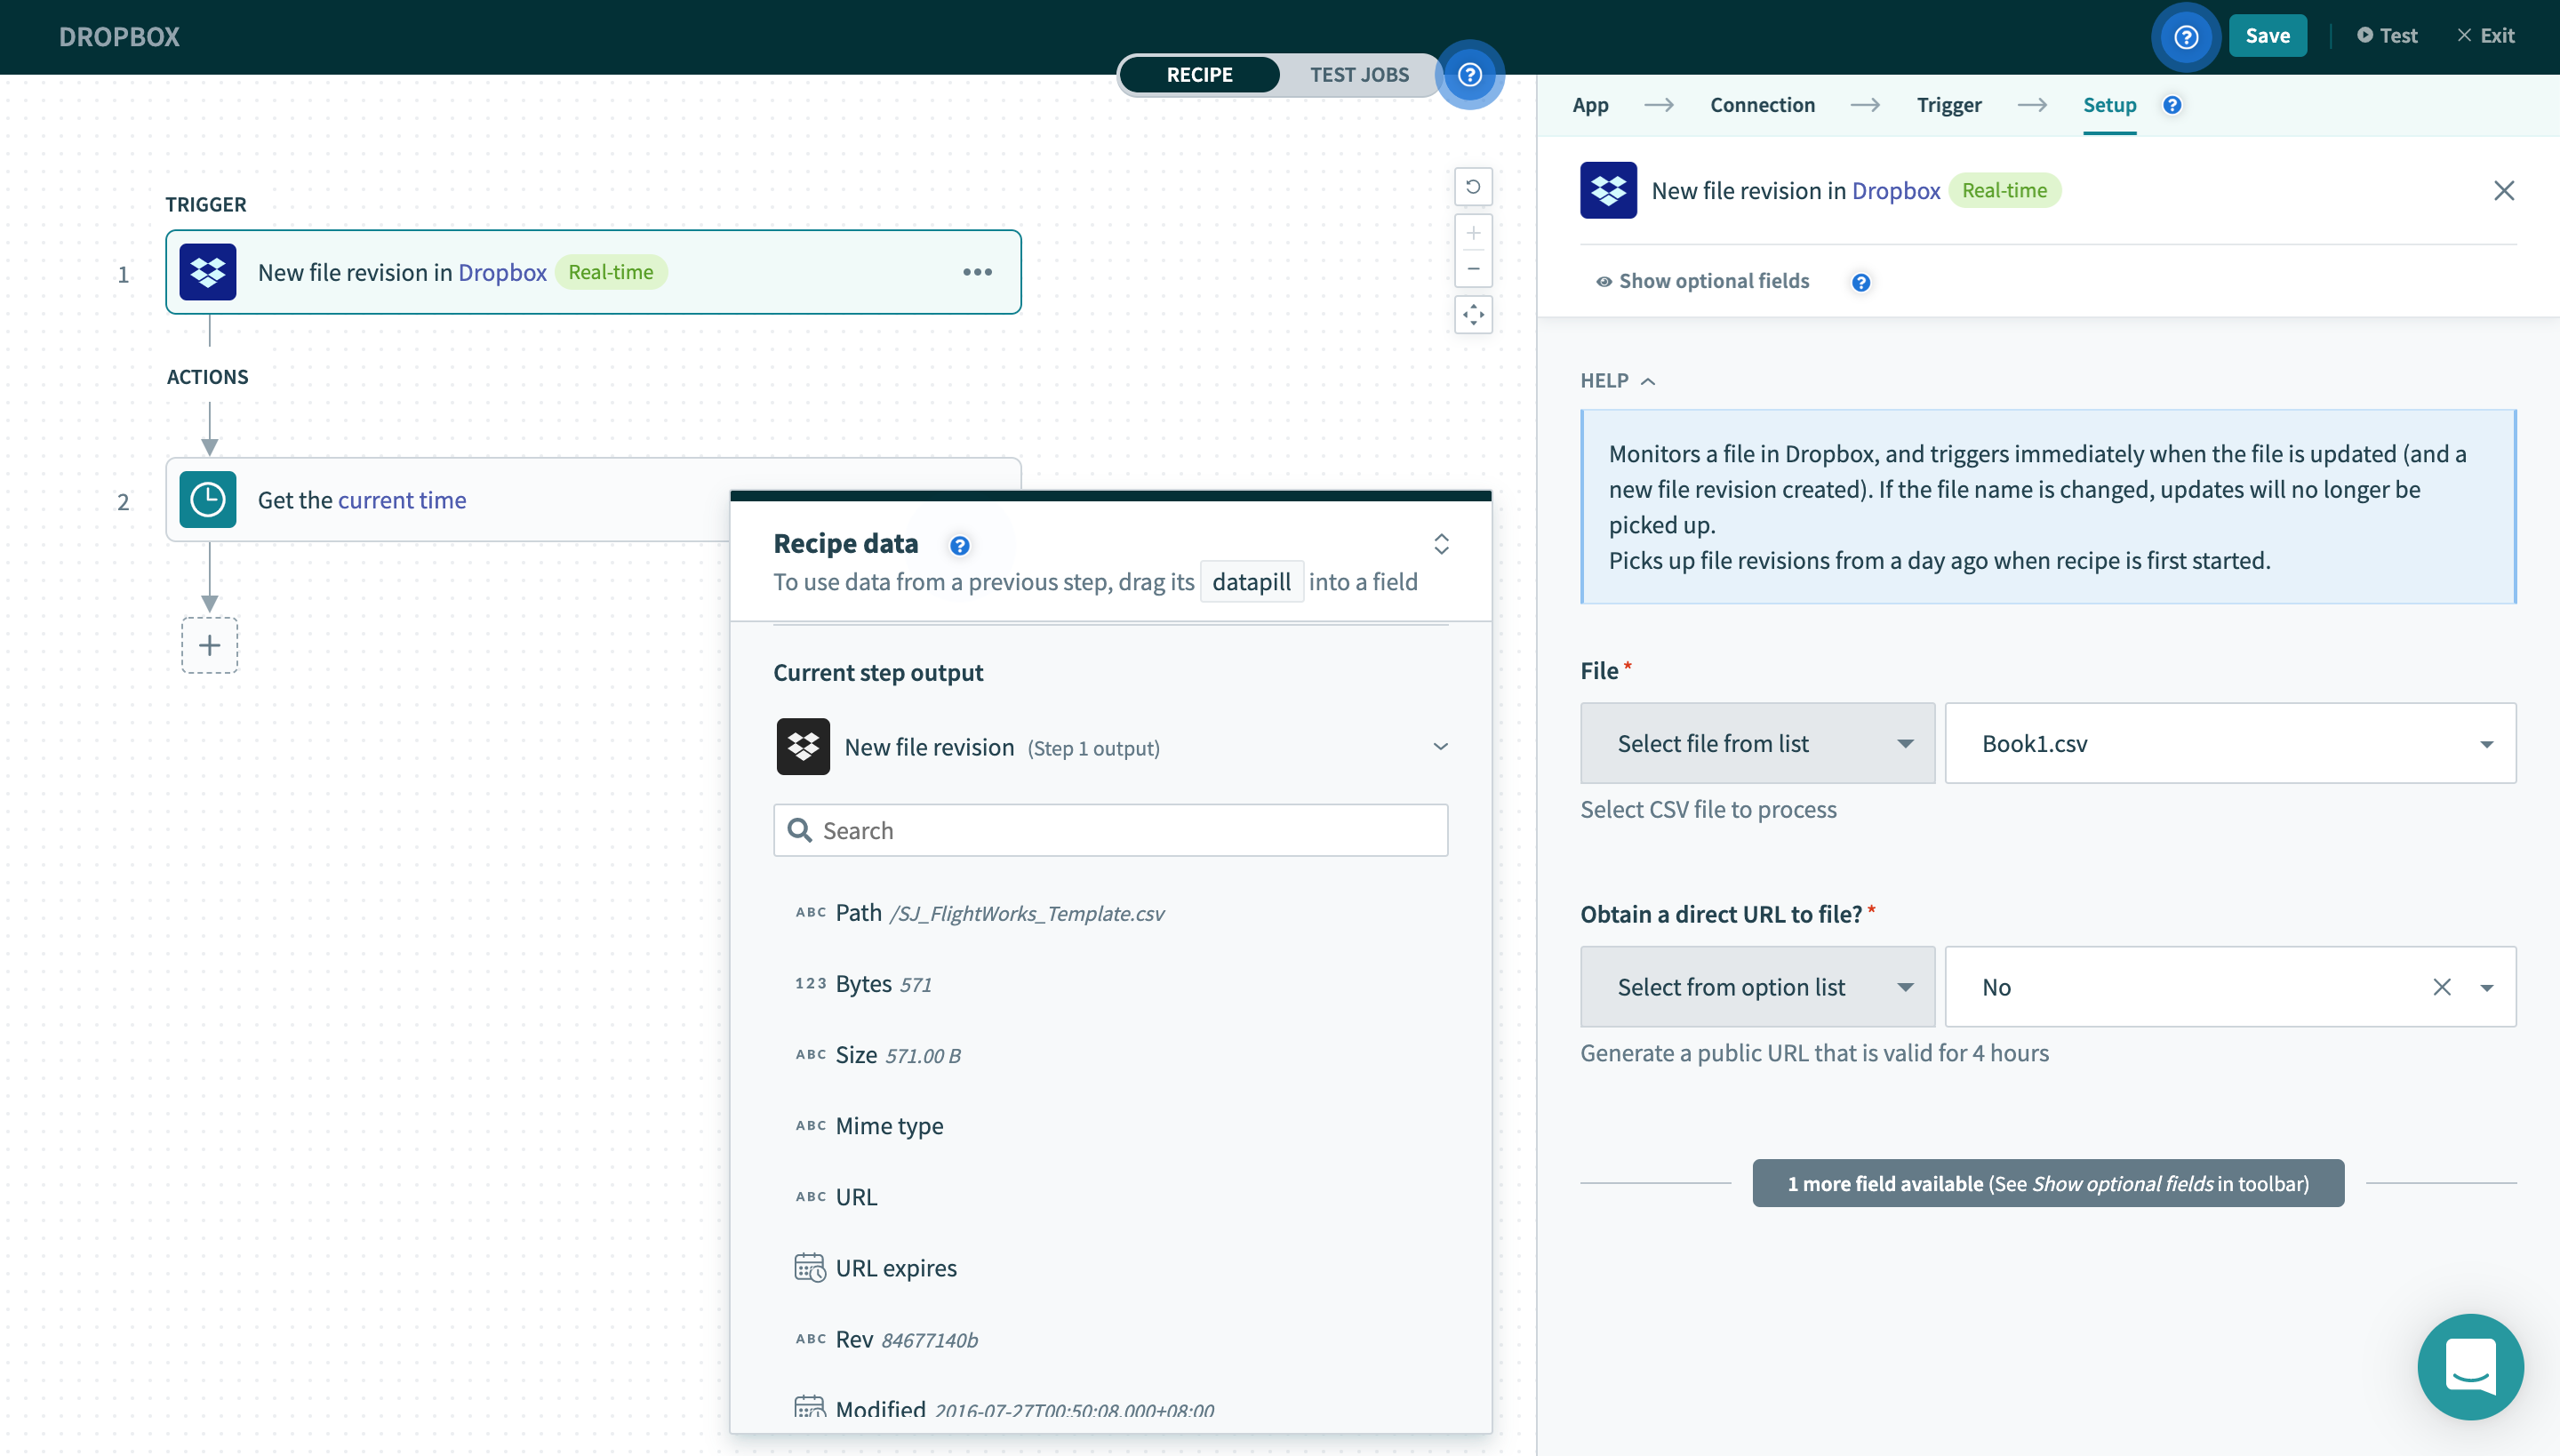Open the Book1.csv file dropdown
The width and height of the screenshot is (2560, 1456).
click(x=2230, y=743)
